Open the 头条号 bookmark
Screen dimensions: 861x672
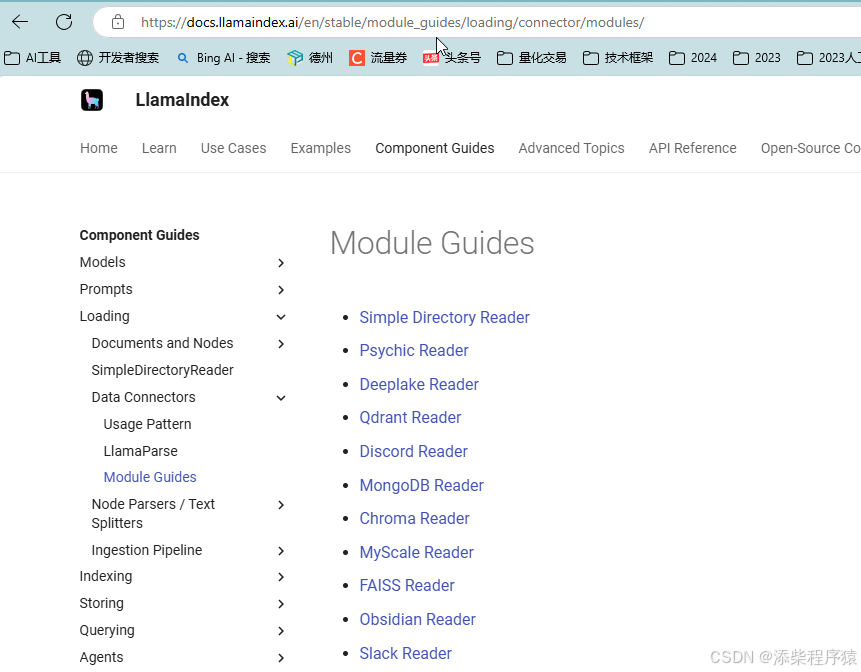click(452, 58)
